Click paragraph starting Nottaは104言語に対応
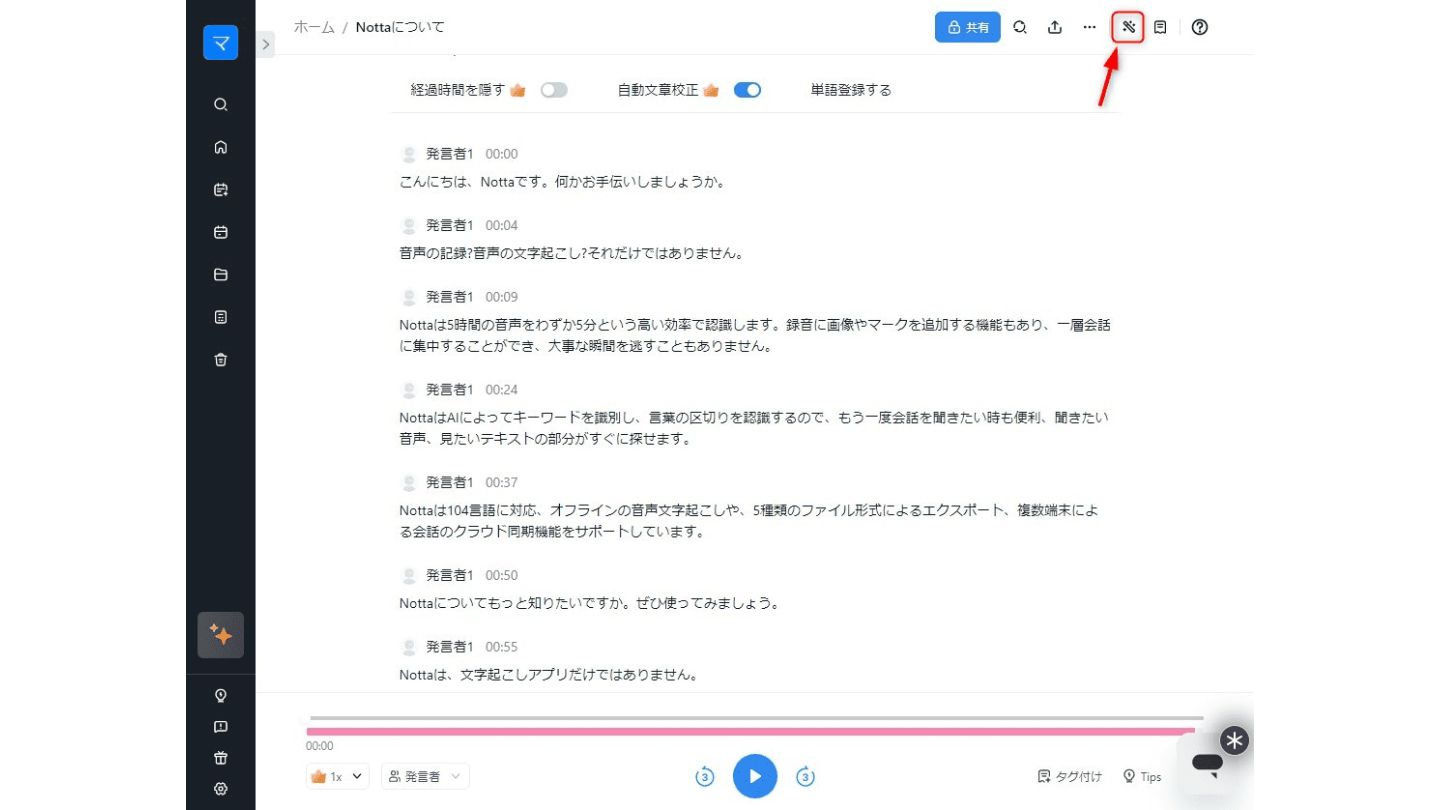Viewport: 1440px width, 810px height. pos(749,521)
